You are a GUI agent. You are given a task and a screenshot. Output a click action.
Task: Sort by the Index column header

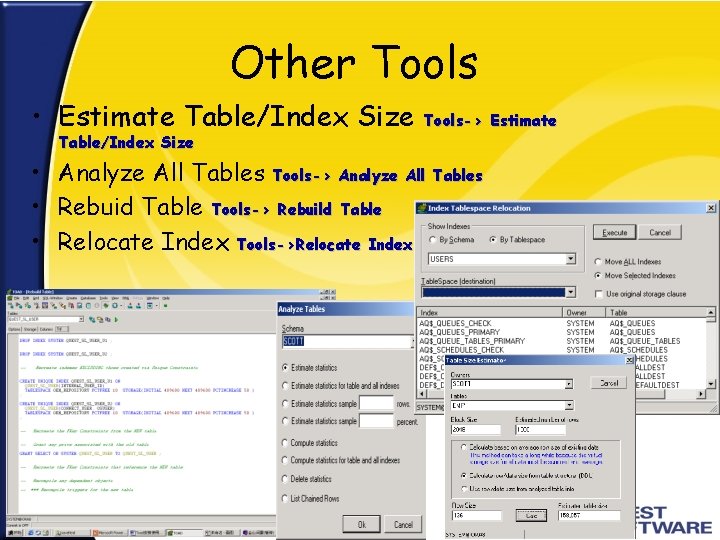tap(490, 312)
